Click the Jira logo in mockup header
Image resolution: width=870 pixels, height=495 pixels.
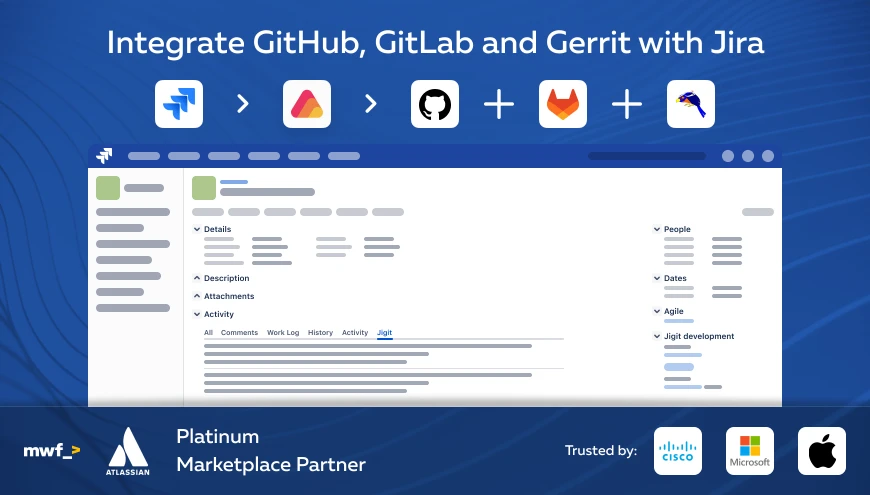pyautogui.click(x=104, y=156)
